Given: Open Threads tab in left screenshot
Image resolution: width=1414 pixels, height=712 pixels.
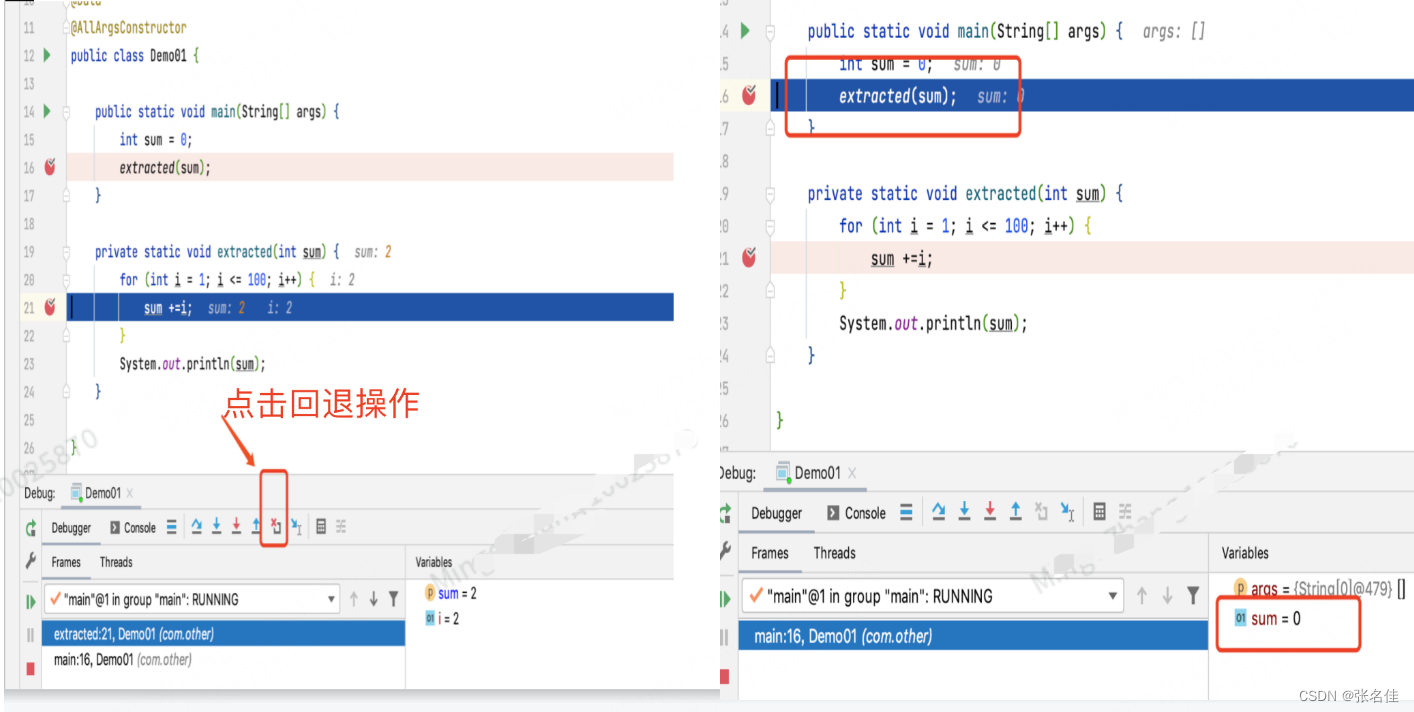Looking at the screenshot, I should pyautogui.click(x=116, y=562).
